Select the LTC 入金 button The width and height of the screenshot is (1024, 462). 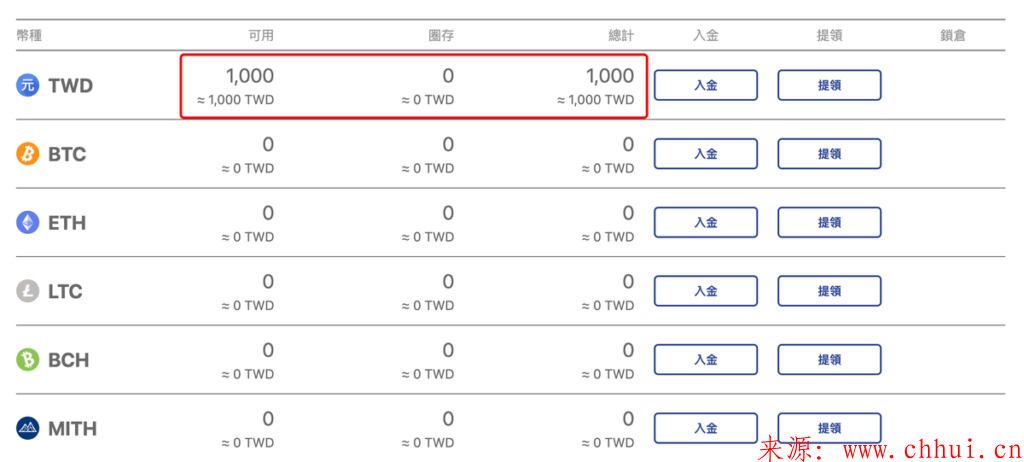point(706,291)
